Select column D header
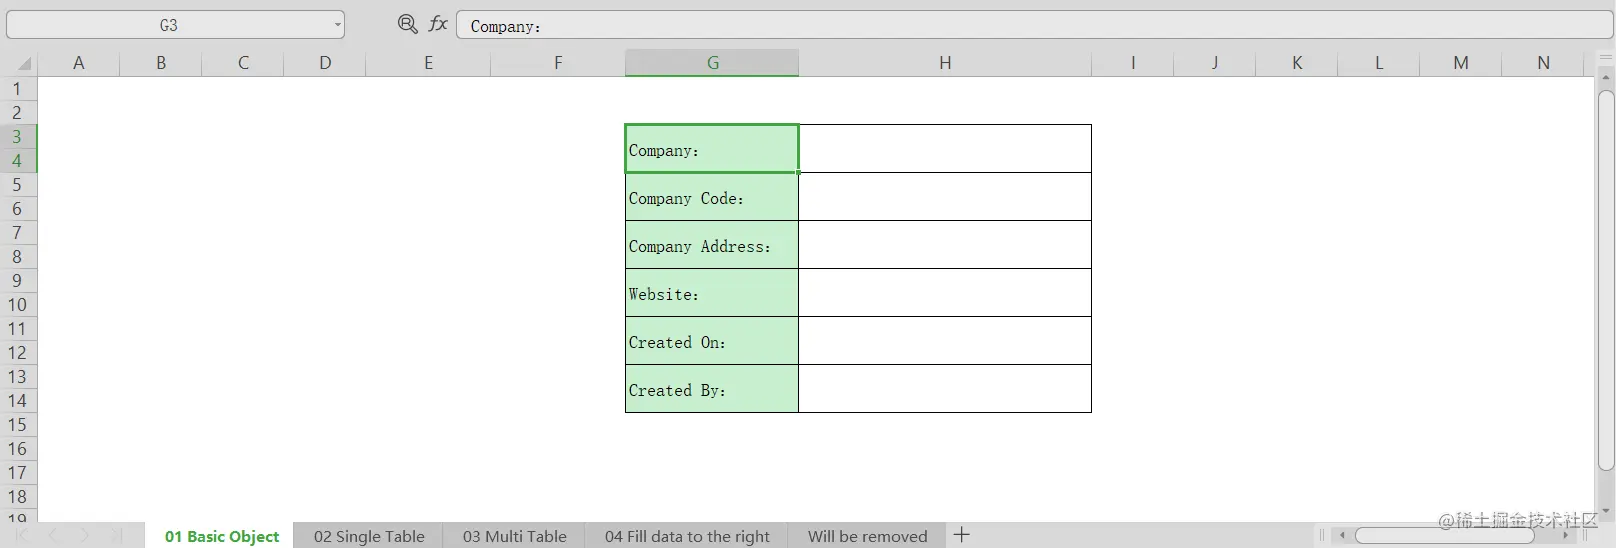Viewport: 1616px width, 548px height. [x=325, y=63]
